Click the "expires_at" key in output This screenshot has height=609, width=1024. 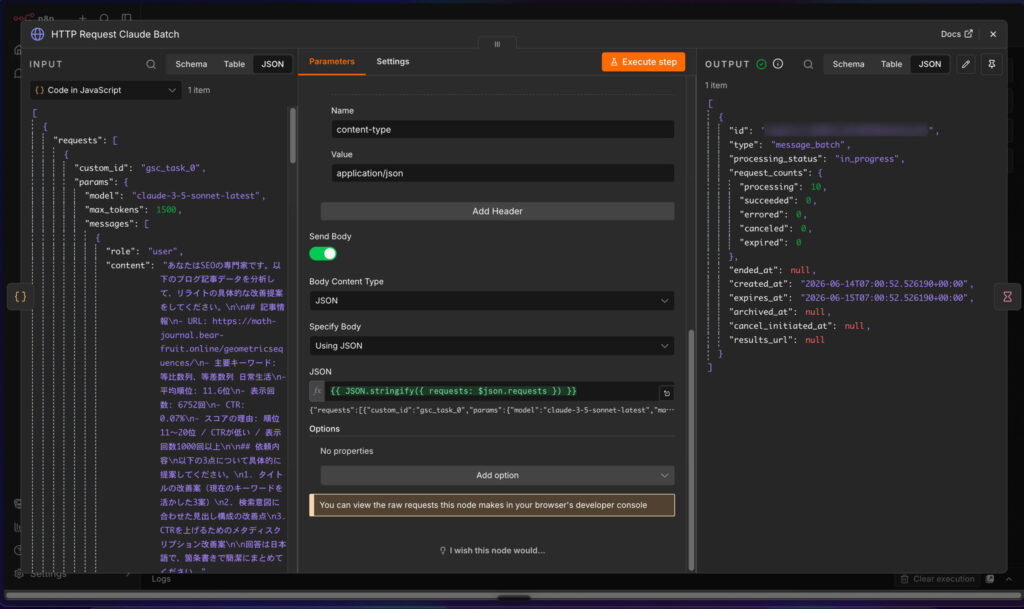pos(760,298)
